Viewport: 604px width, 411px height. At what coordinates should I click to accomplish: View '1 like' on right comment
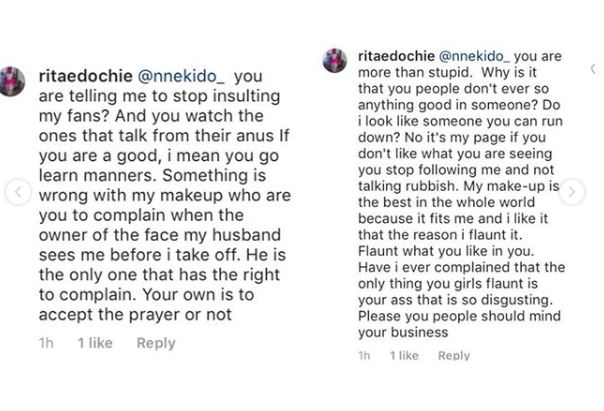(403, 356)
